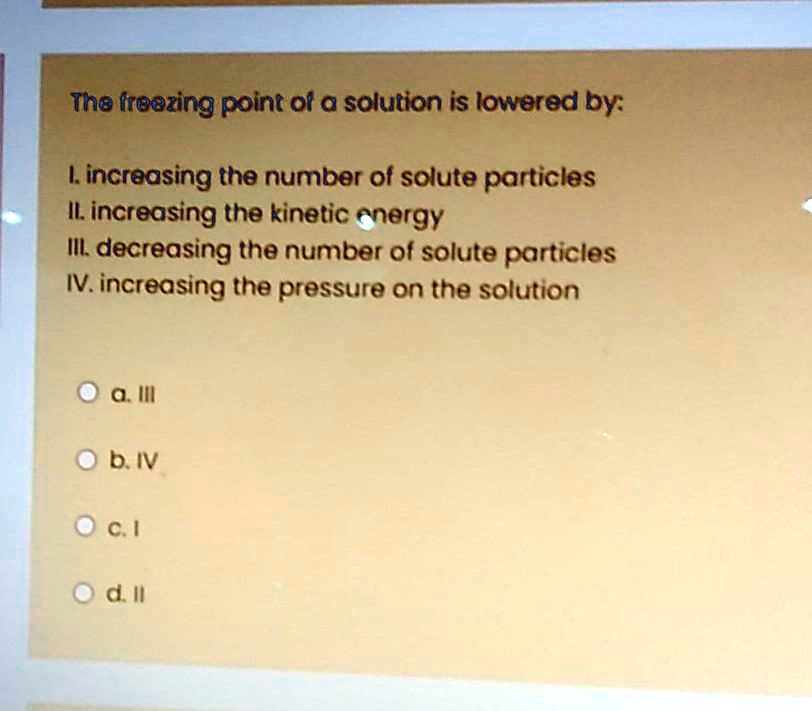Image resolution: width=812 pixels, height=711 pixels.
Task: Click statement IV about increasing pressure
Action: [x=325, y=288]
